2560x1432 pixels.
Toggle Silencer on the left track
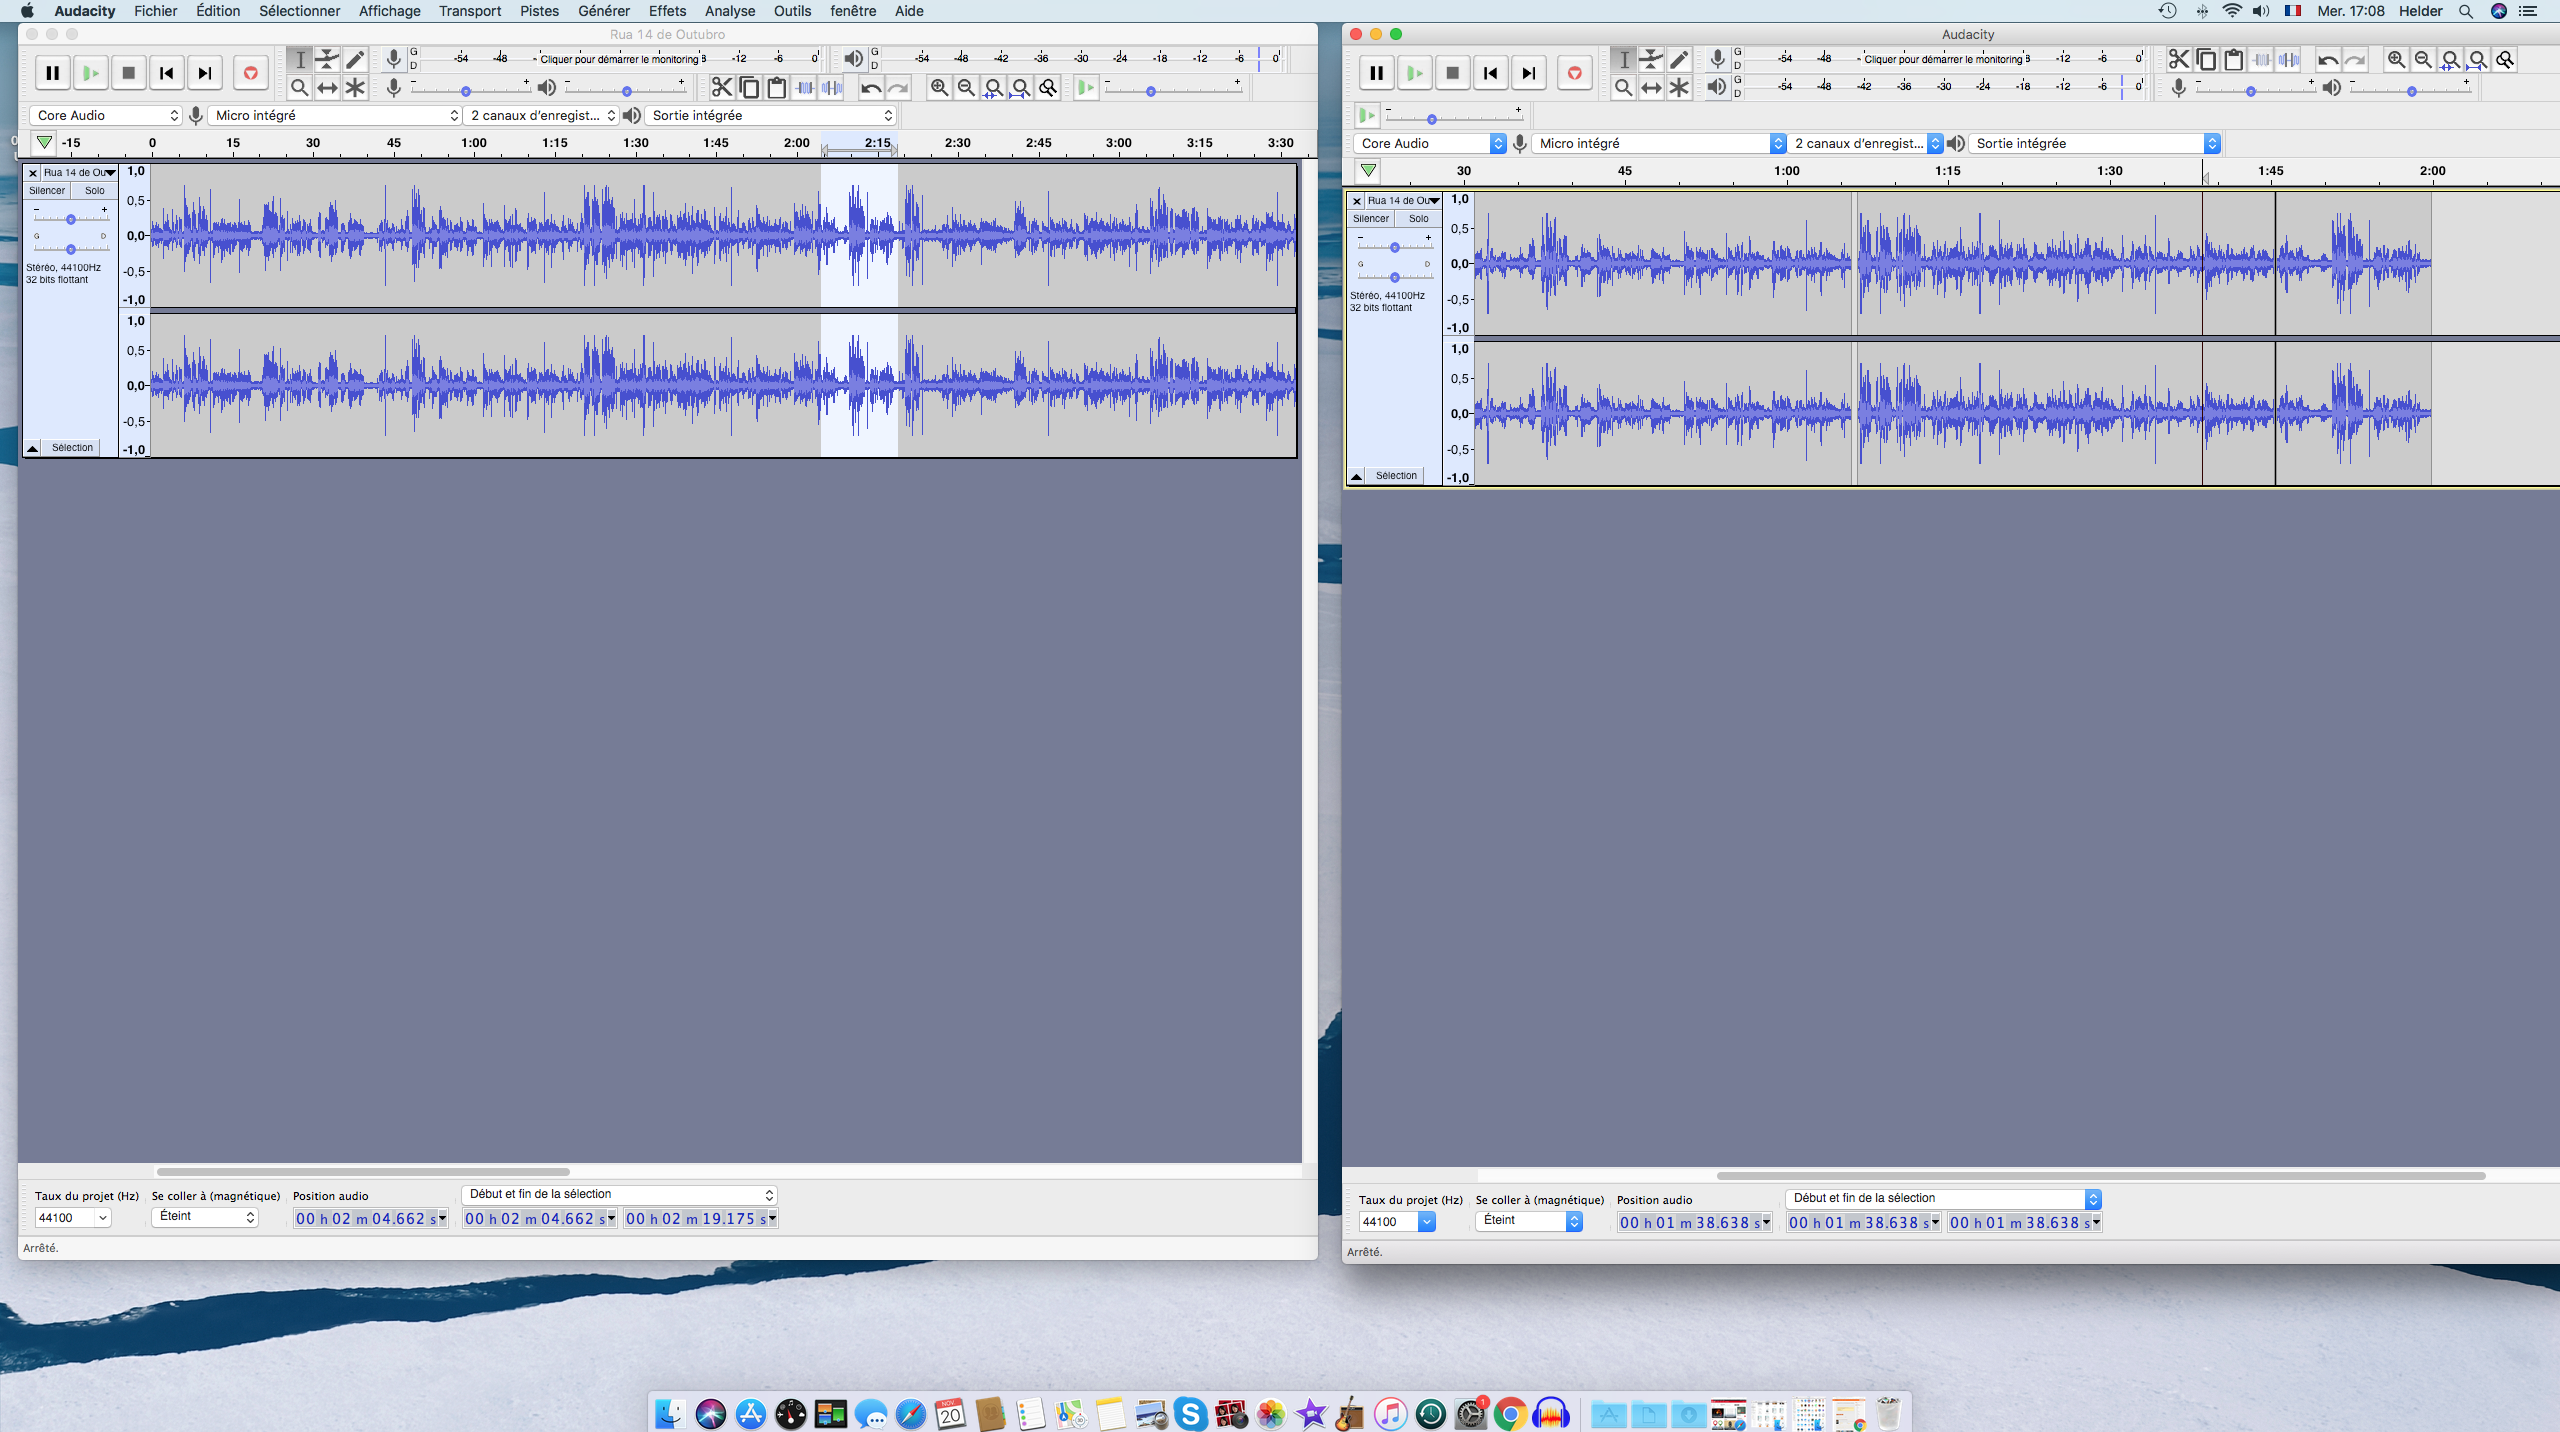(x=47, y=190)
